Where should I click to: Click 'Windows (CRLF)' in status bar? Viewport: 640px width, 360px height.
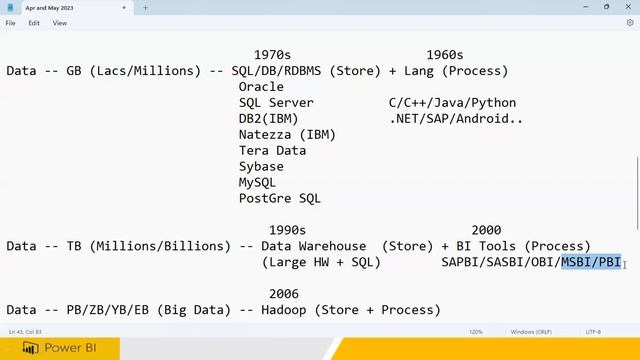[531, 332]
